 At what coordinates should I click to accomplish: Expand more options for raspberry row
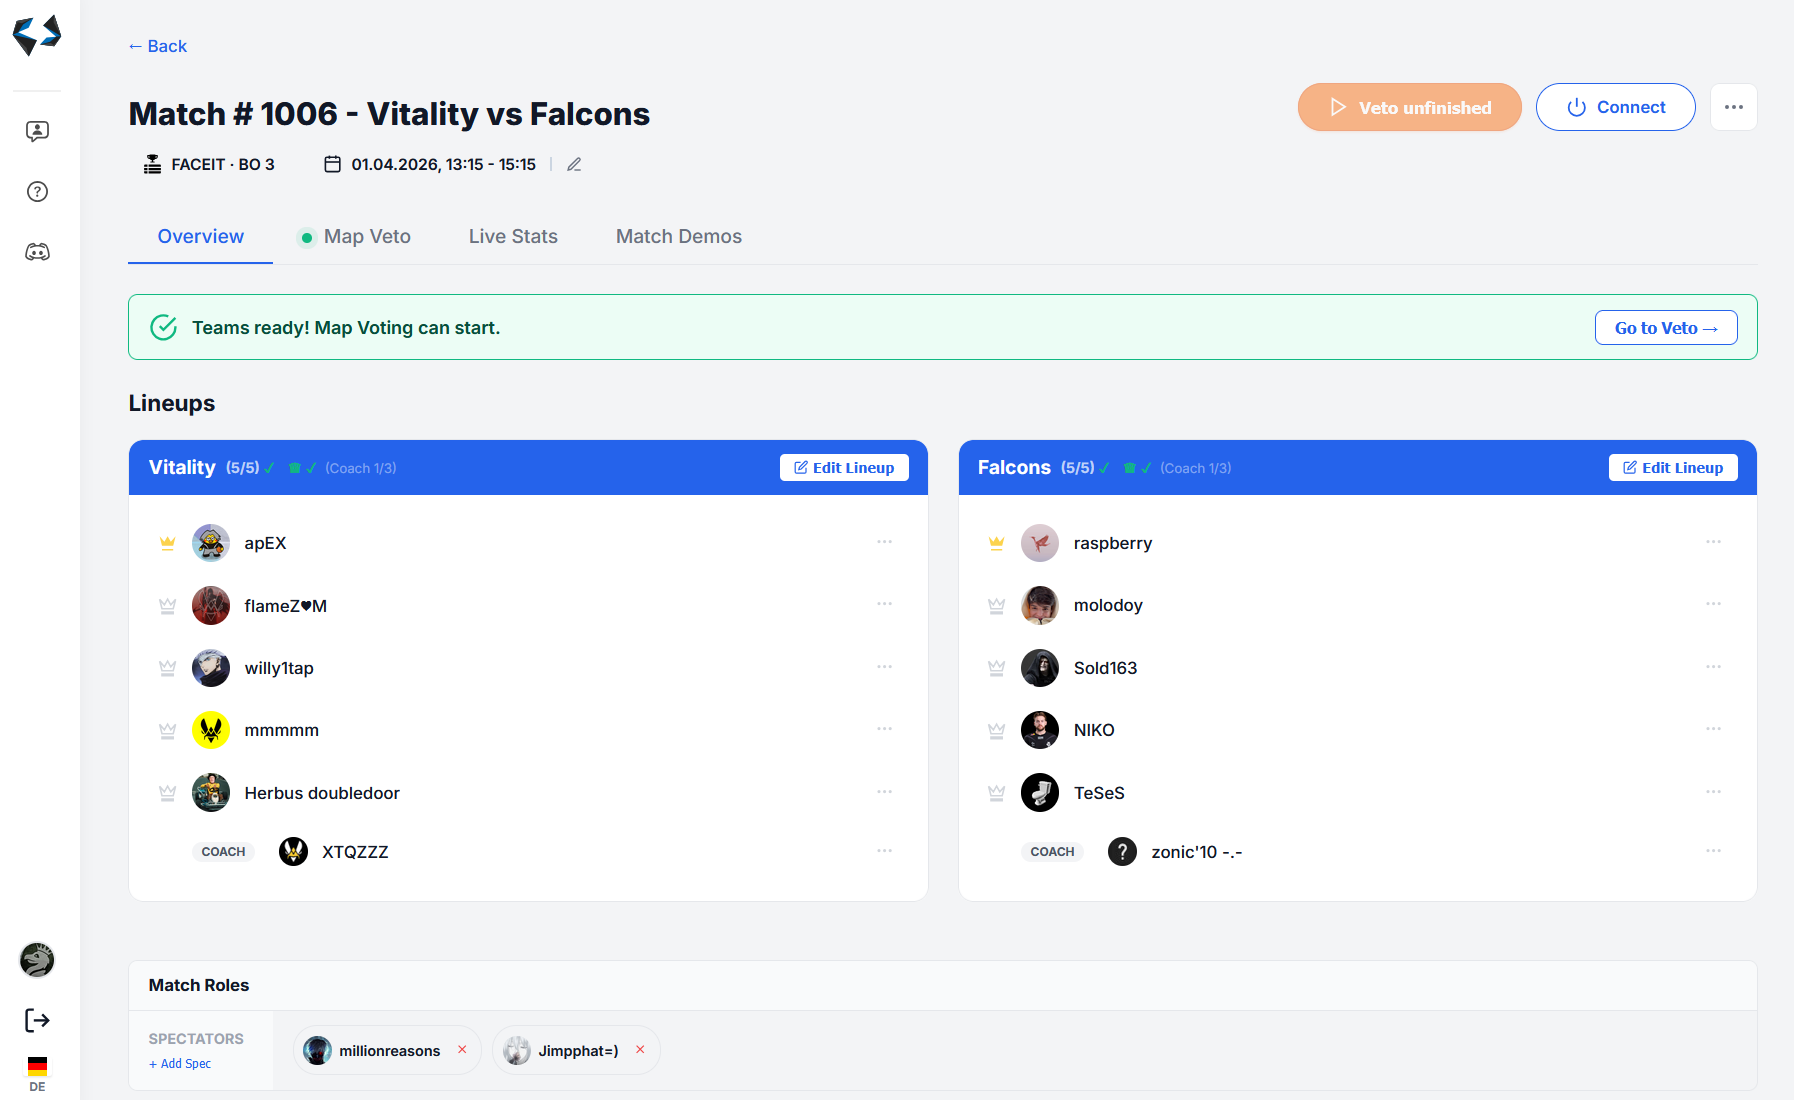(x=1713, y=542)
